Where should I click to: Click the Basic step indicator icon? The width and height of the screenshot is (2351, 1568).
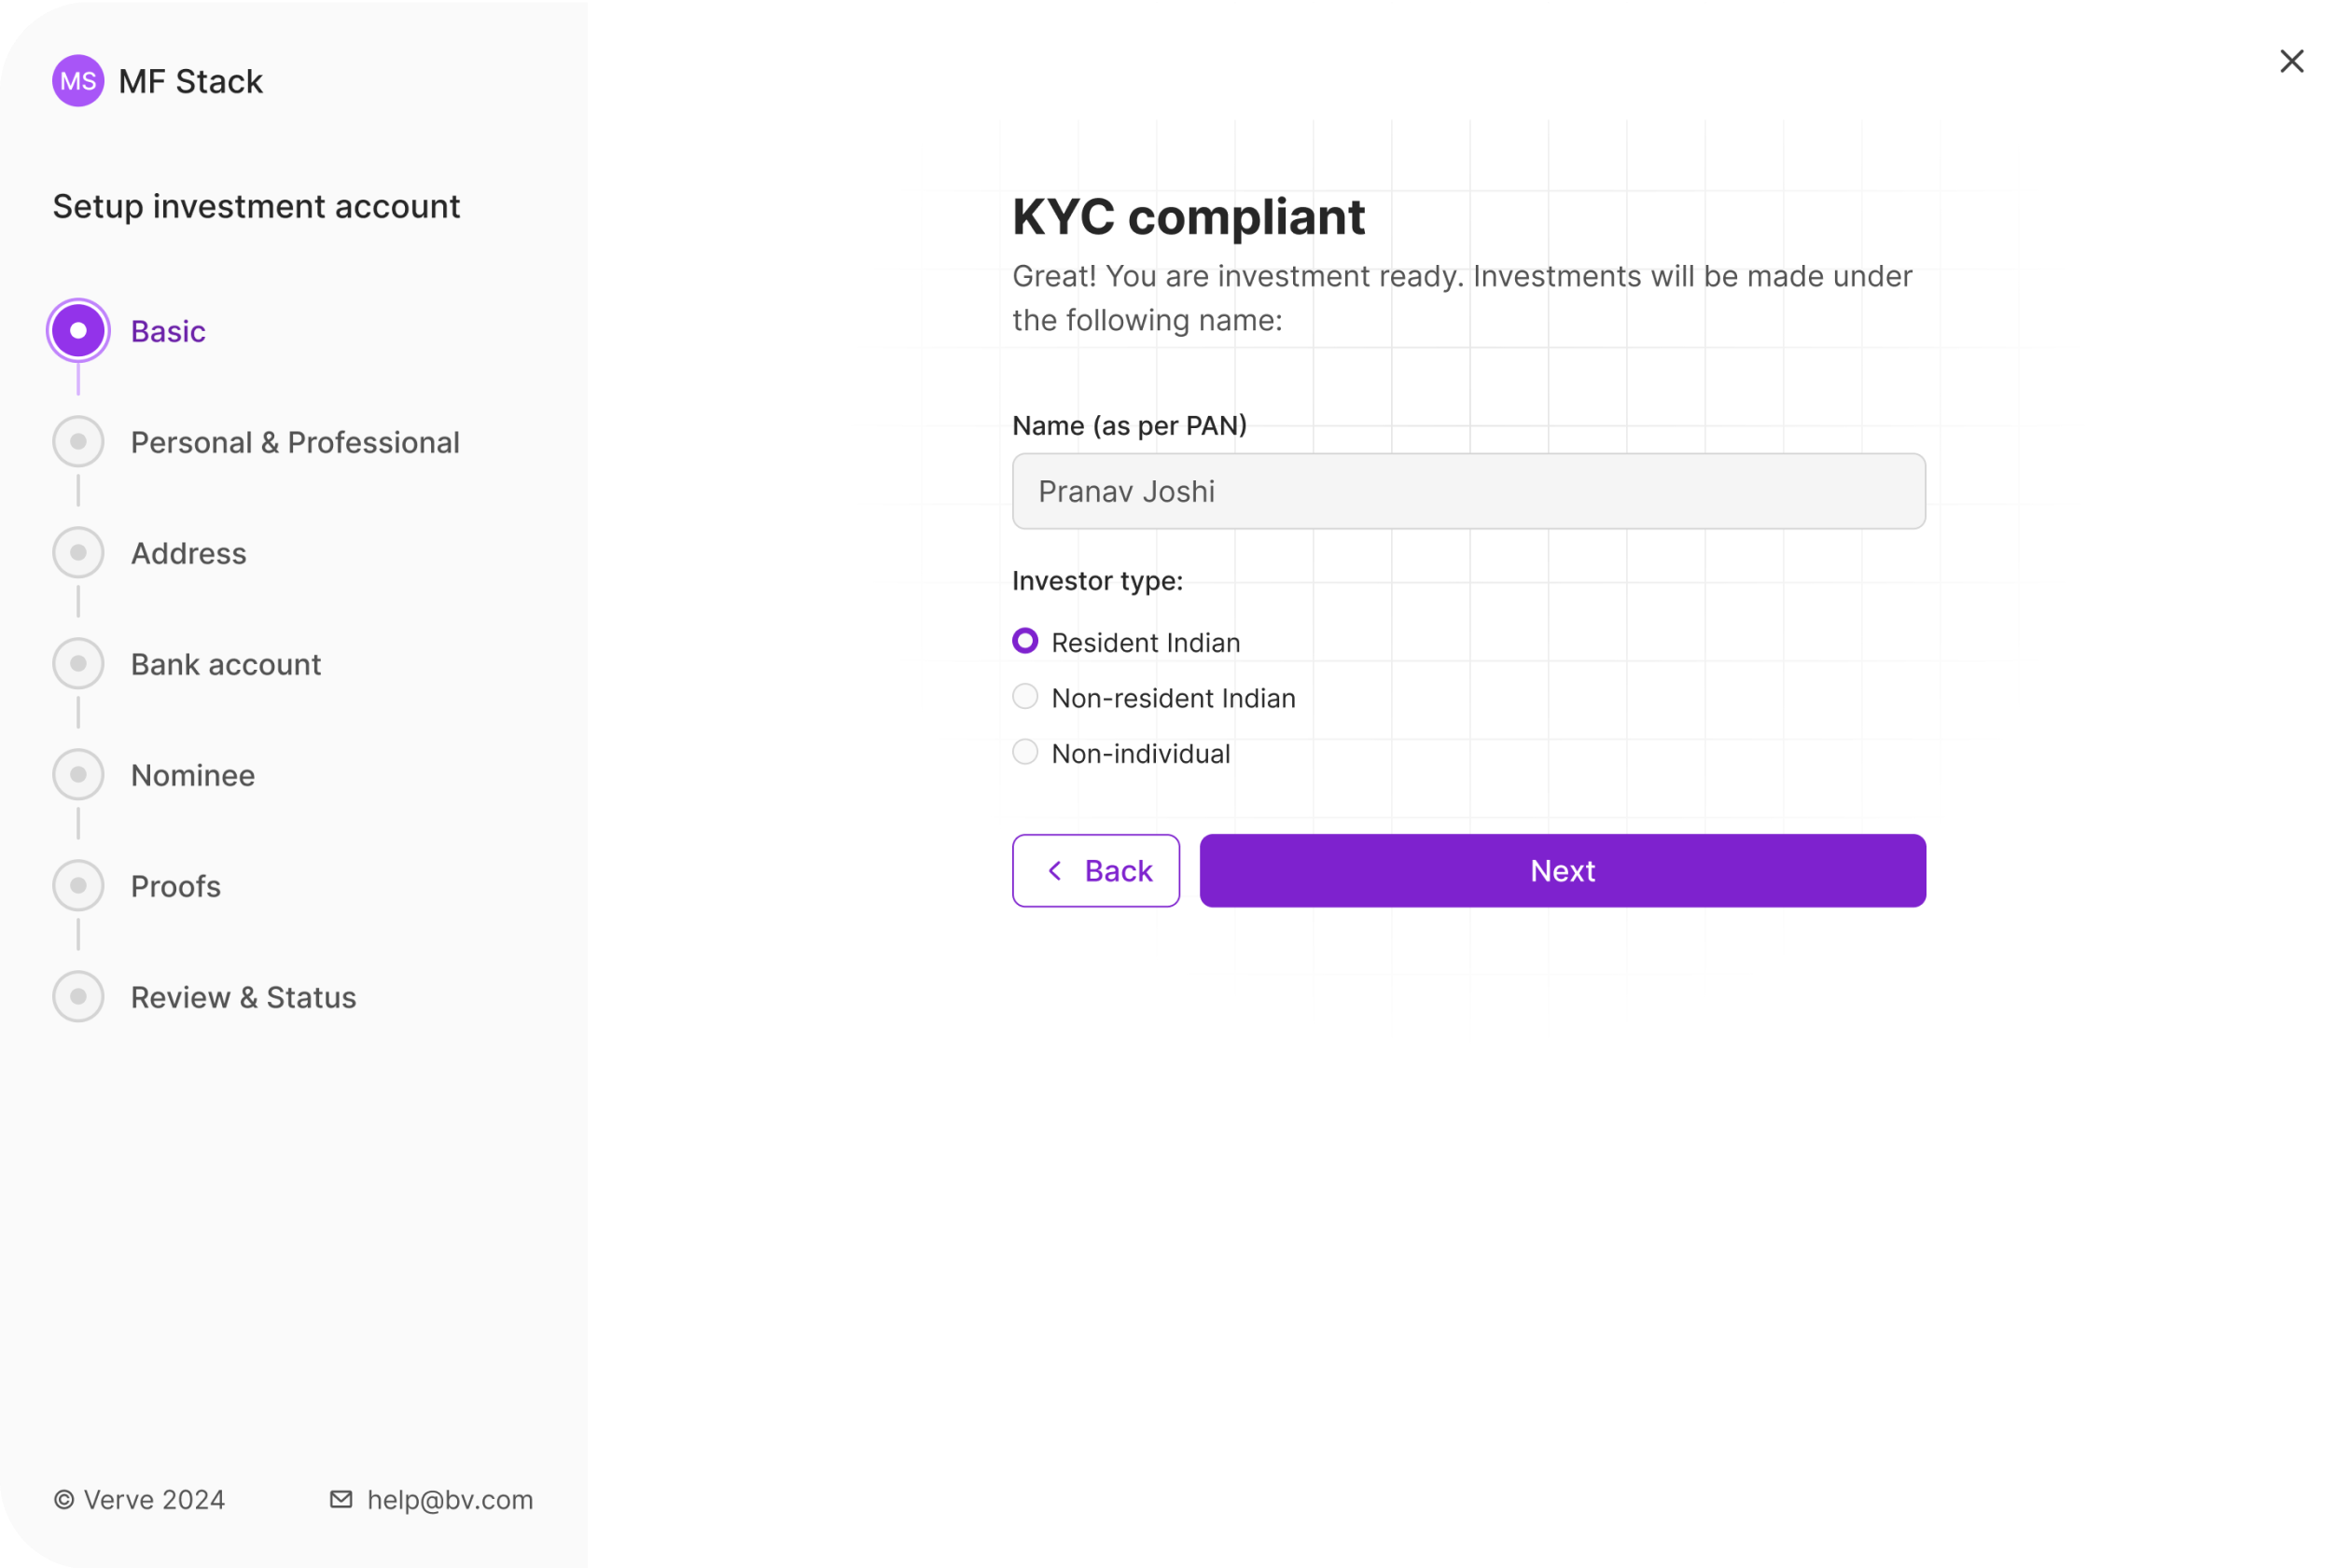click(78, 331)
